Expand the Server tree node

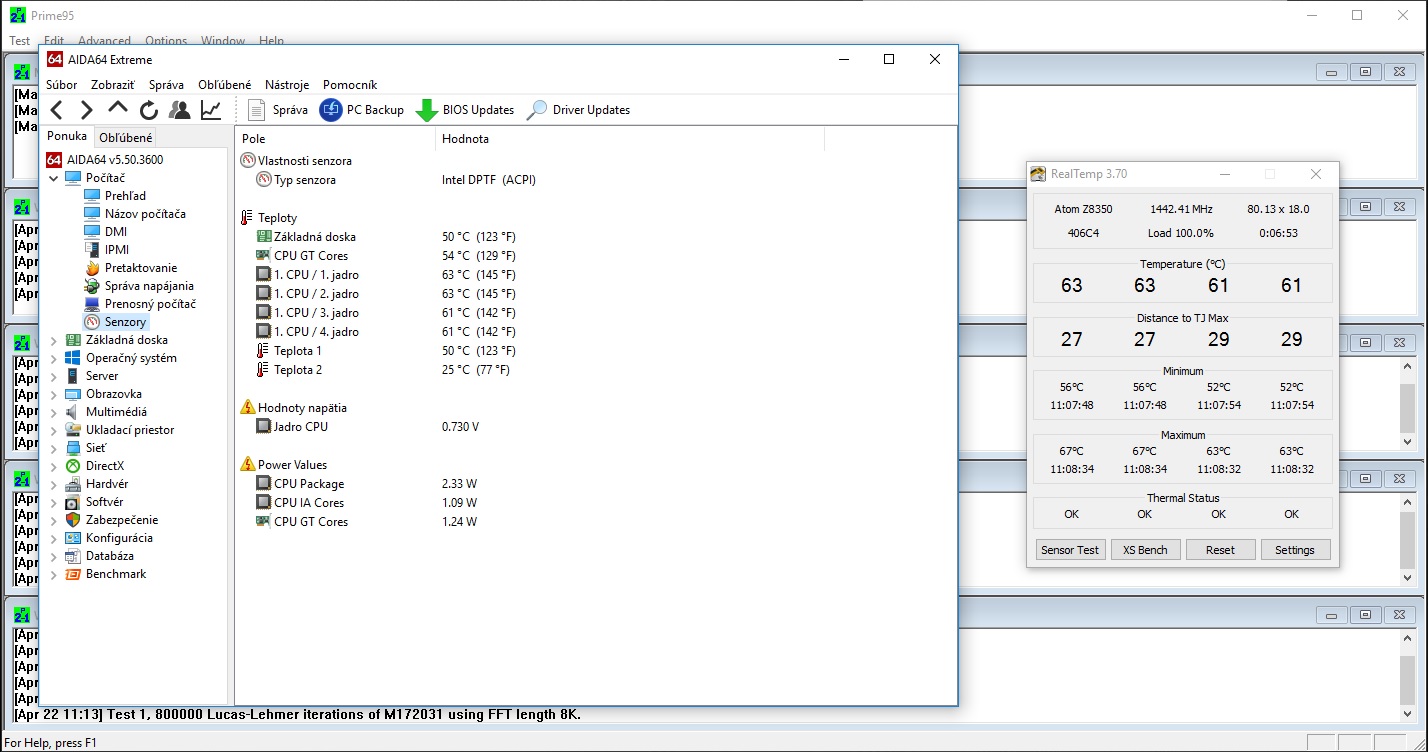point(54,376)
